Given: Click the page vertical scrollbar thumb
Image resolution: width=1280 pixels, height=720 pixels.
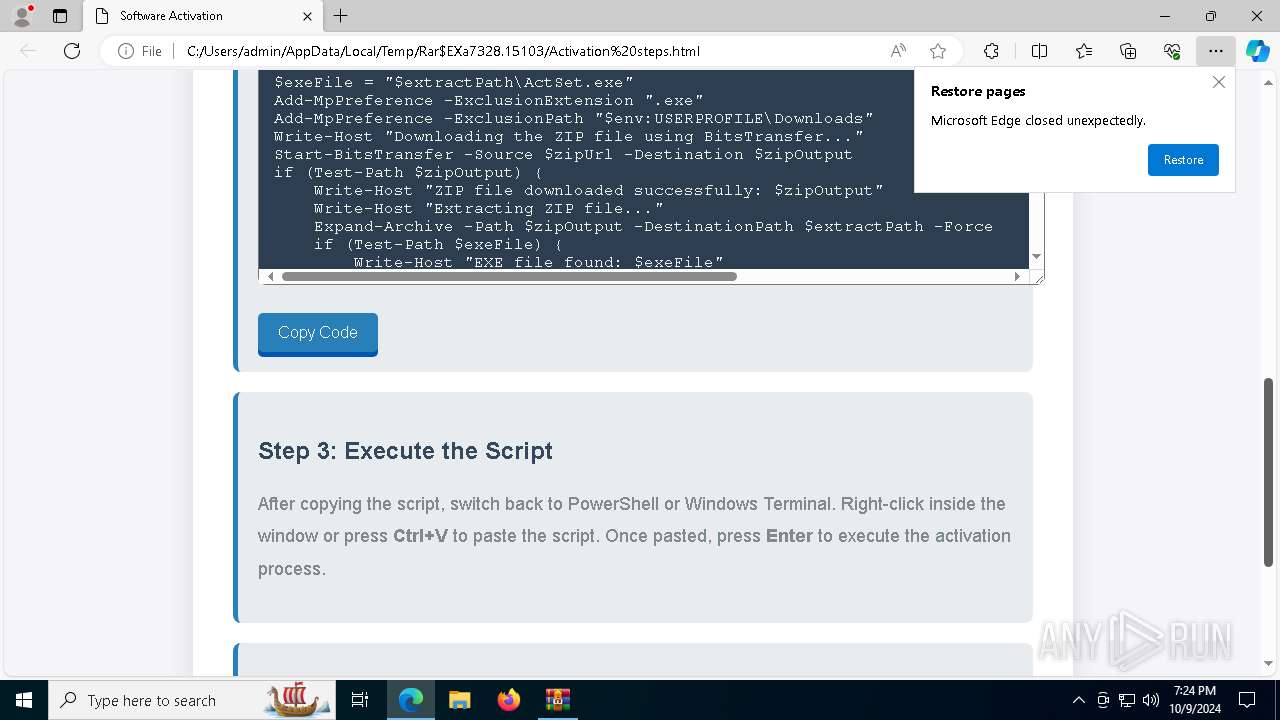Looking at the screenshot, I should [1269, 472].
